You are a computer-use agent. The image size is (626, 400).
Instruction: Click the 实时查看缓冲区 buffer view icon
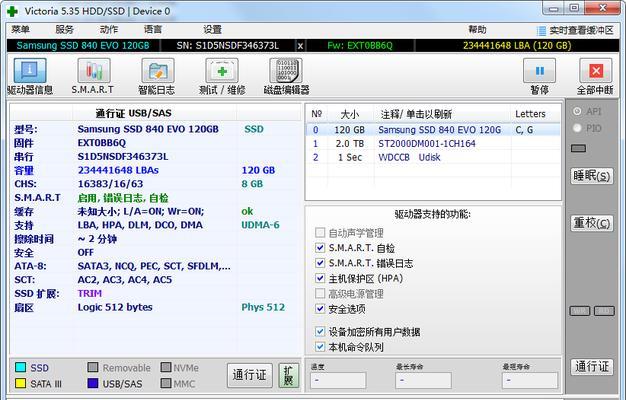pos(541,31)
